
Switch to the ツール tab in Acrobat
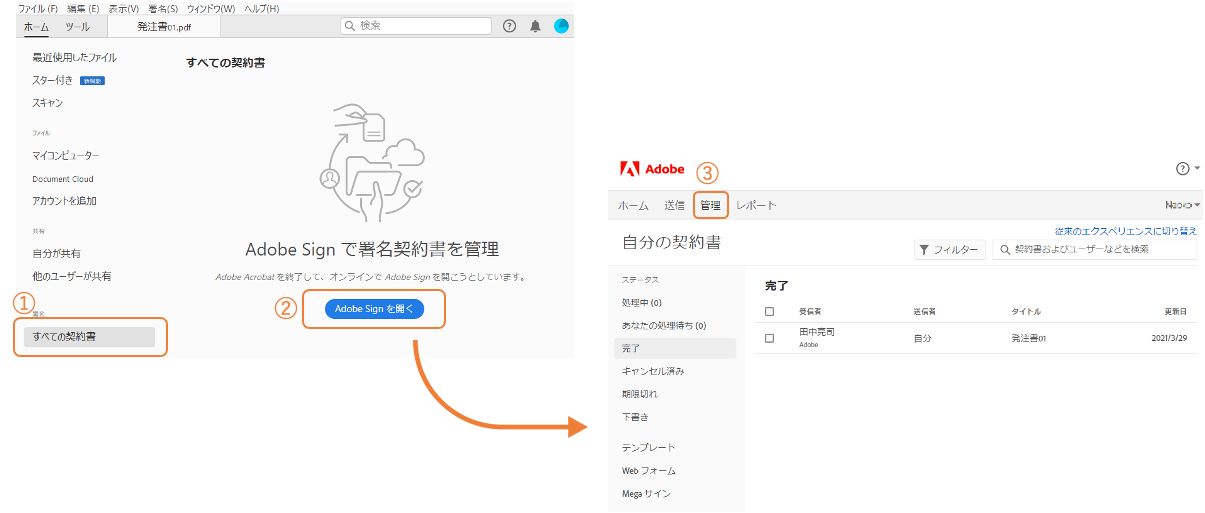[76, 26]
